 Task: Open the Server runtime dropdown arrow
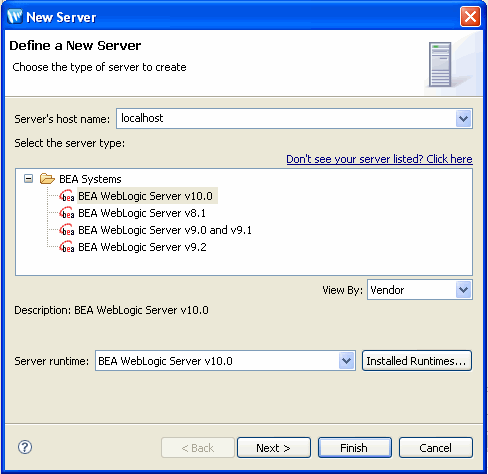coord(346,361)
